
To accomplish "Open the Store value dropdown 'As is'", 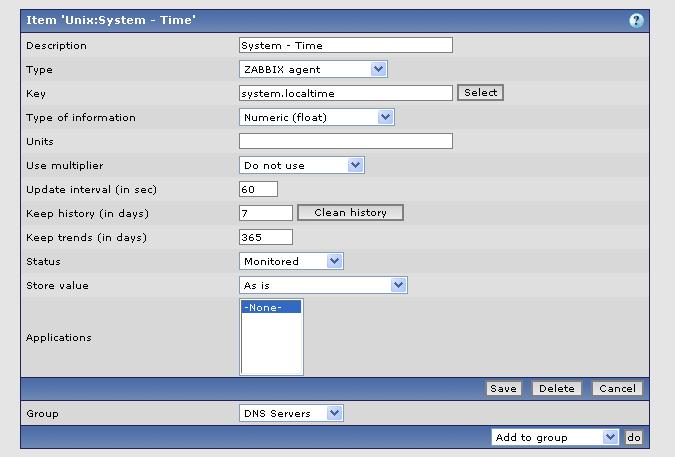I will [x=323, y=285].
